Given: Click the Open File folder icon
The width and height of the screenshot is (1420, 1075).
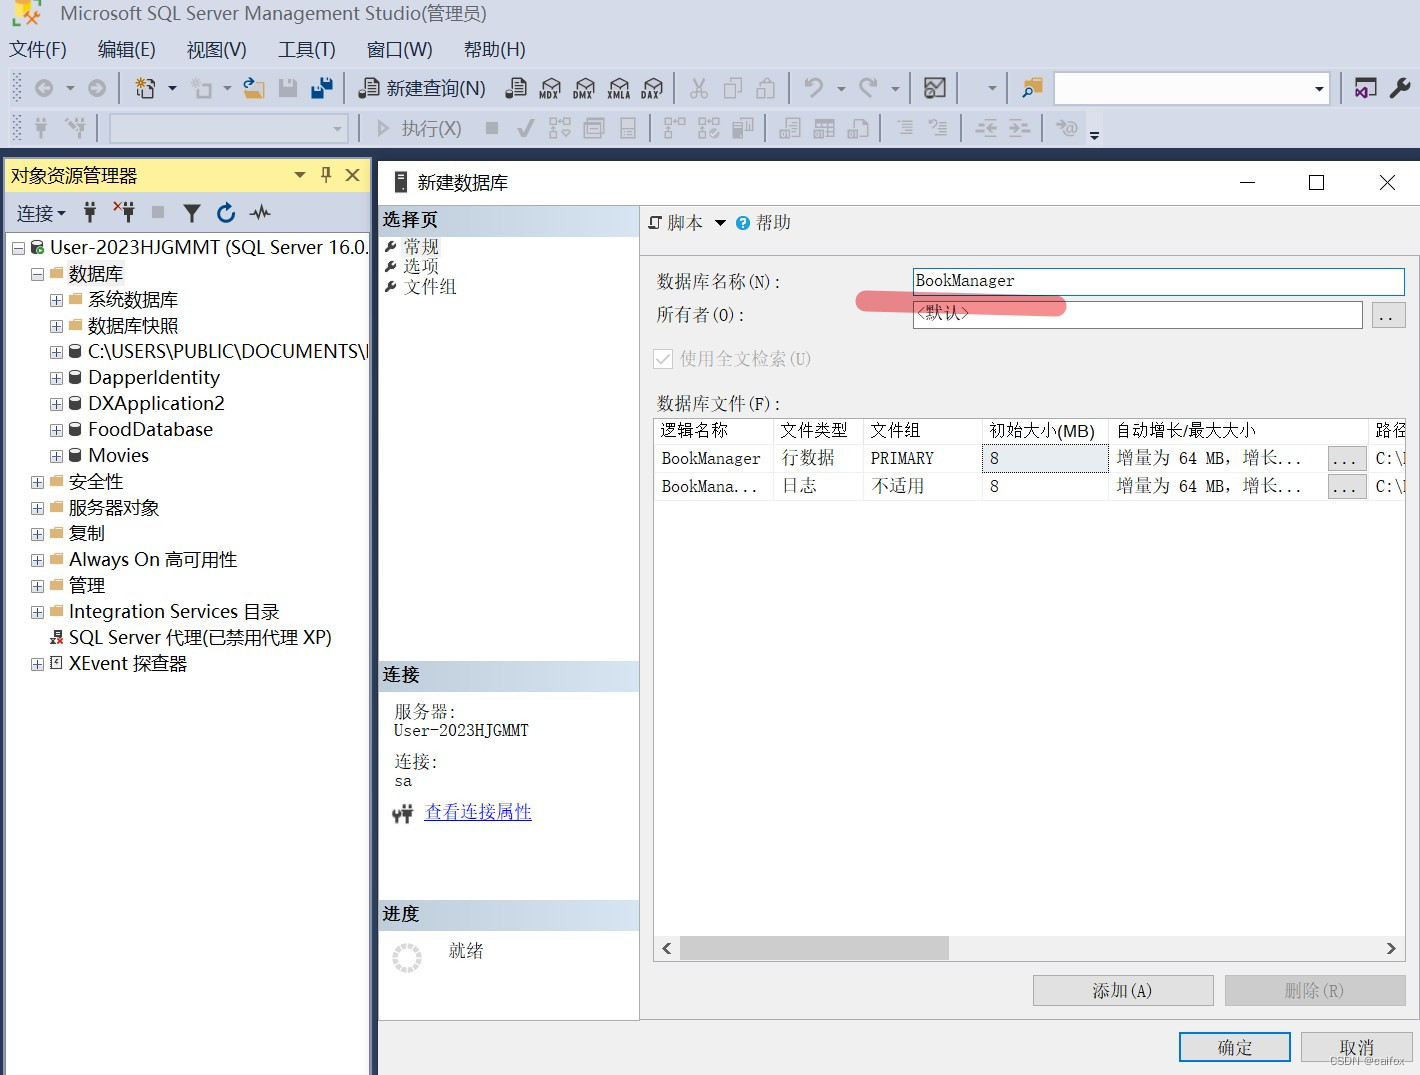Looking at the screenshot, I should [254, 88].
